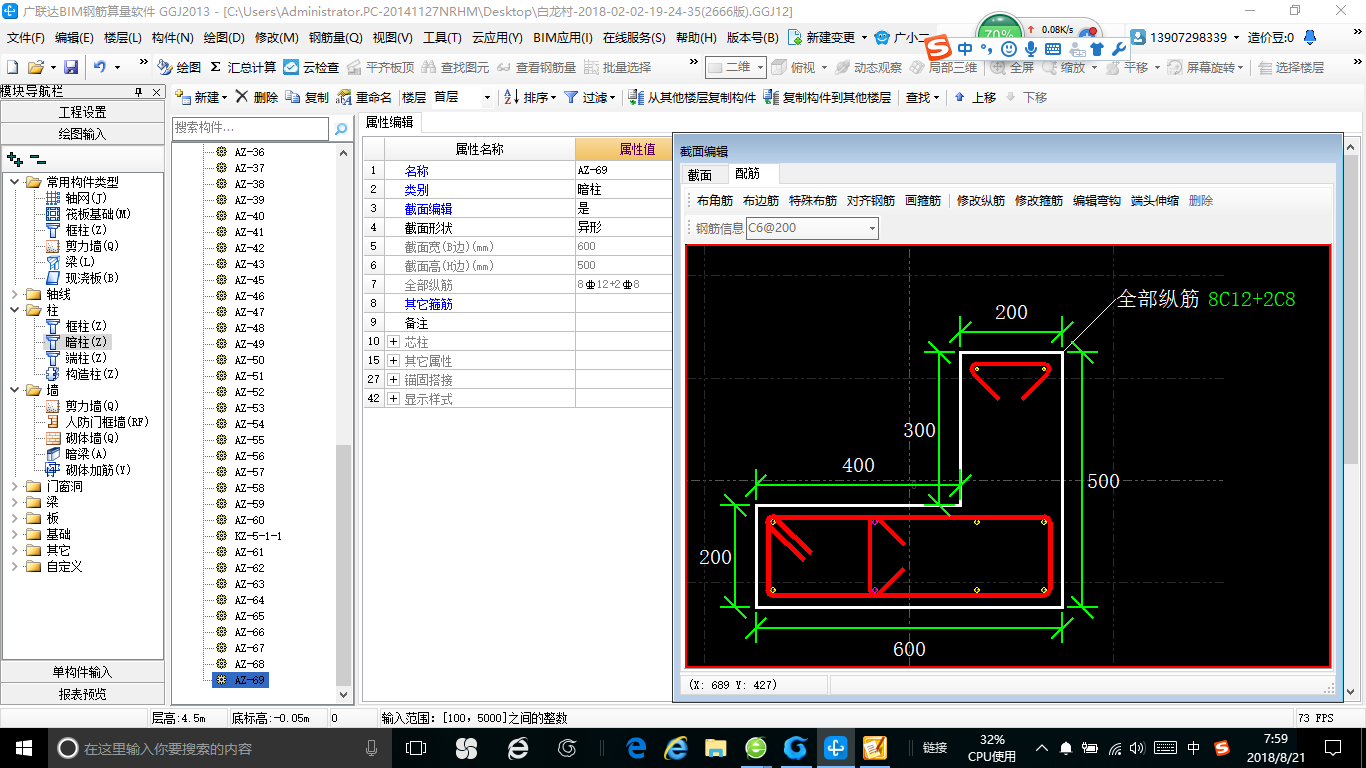This screenshot has width=1366, height=768.
Task: Click the search magnifier icon in component list
Action: point(340,128)
